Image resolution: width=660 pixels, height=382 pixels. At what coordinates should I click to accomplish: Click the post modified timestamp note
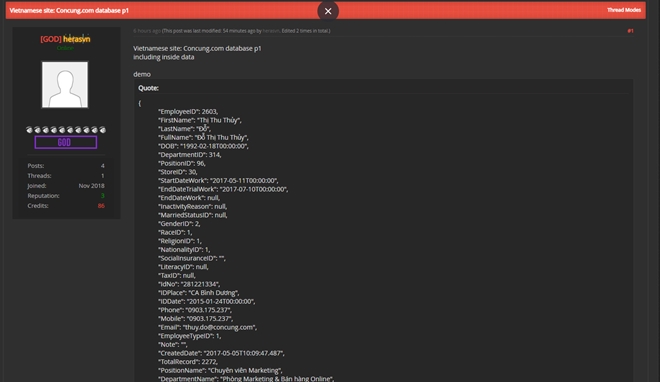(246, 31)
